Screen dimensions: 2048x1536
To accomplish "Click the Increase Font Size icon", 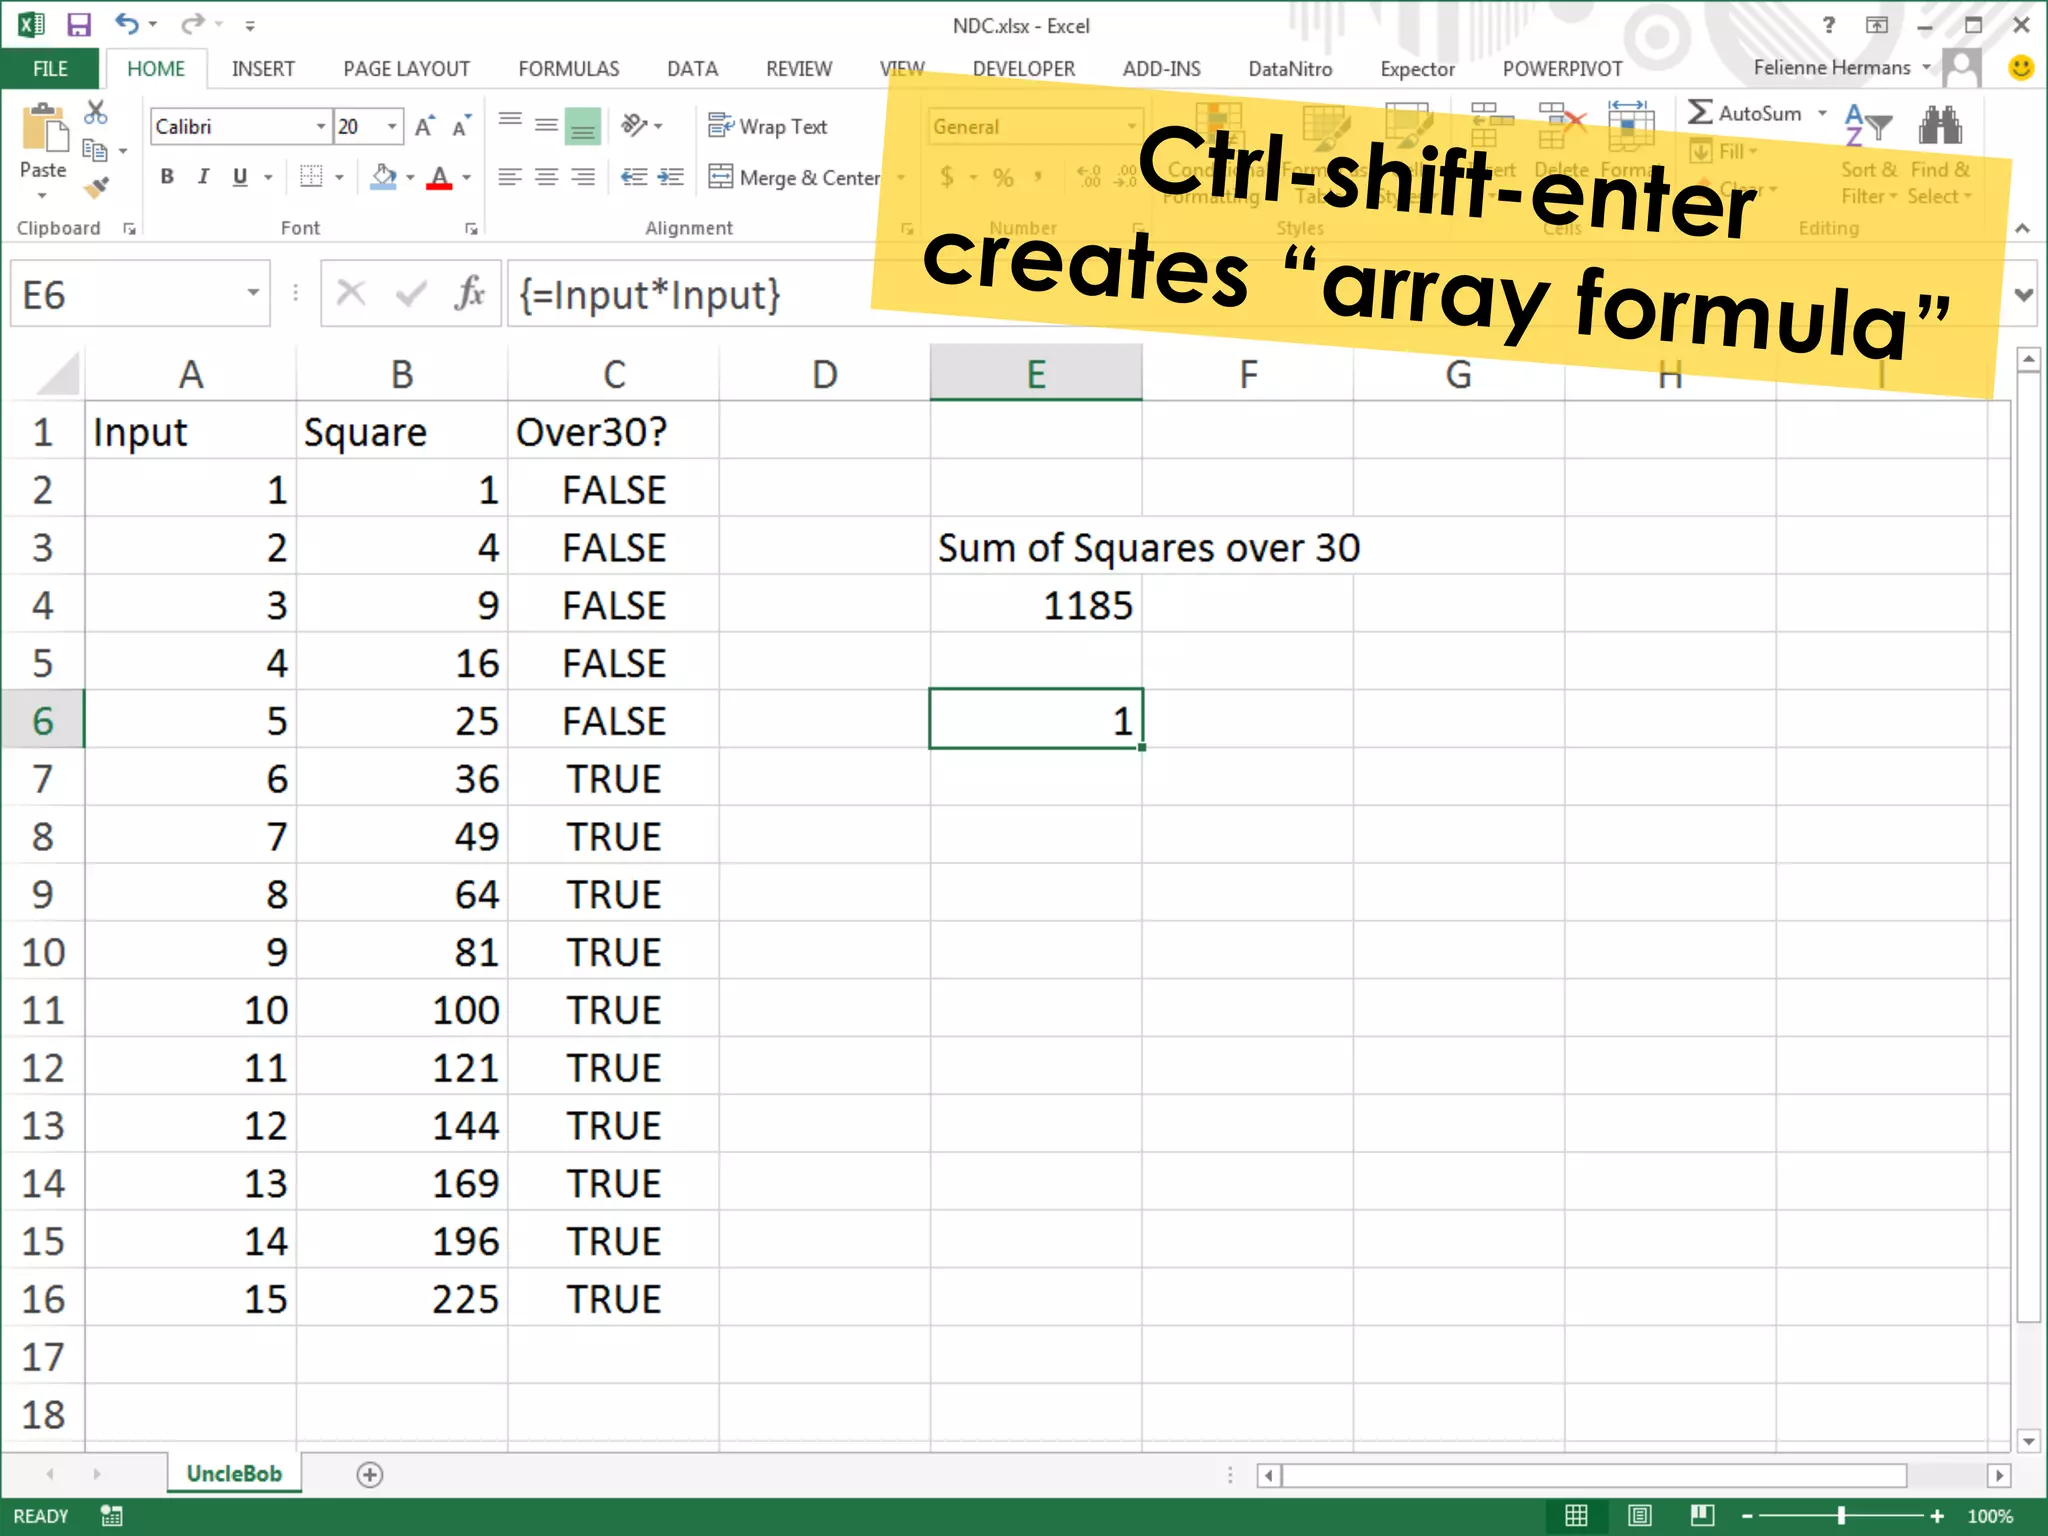I will (x=424, y=127).
